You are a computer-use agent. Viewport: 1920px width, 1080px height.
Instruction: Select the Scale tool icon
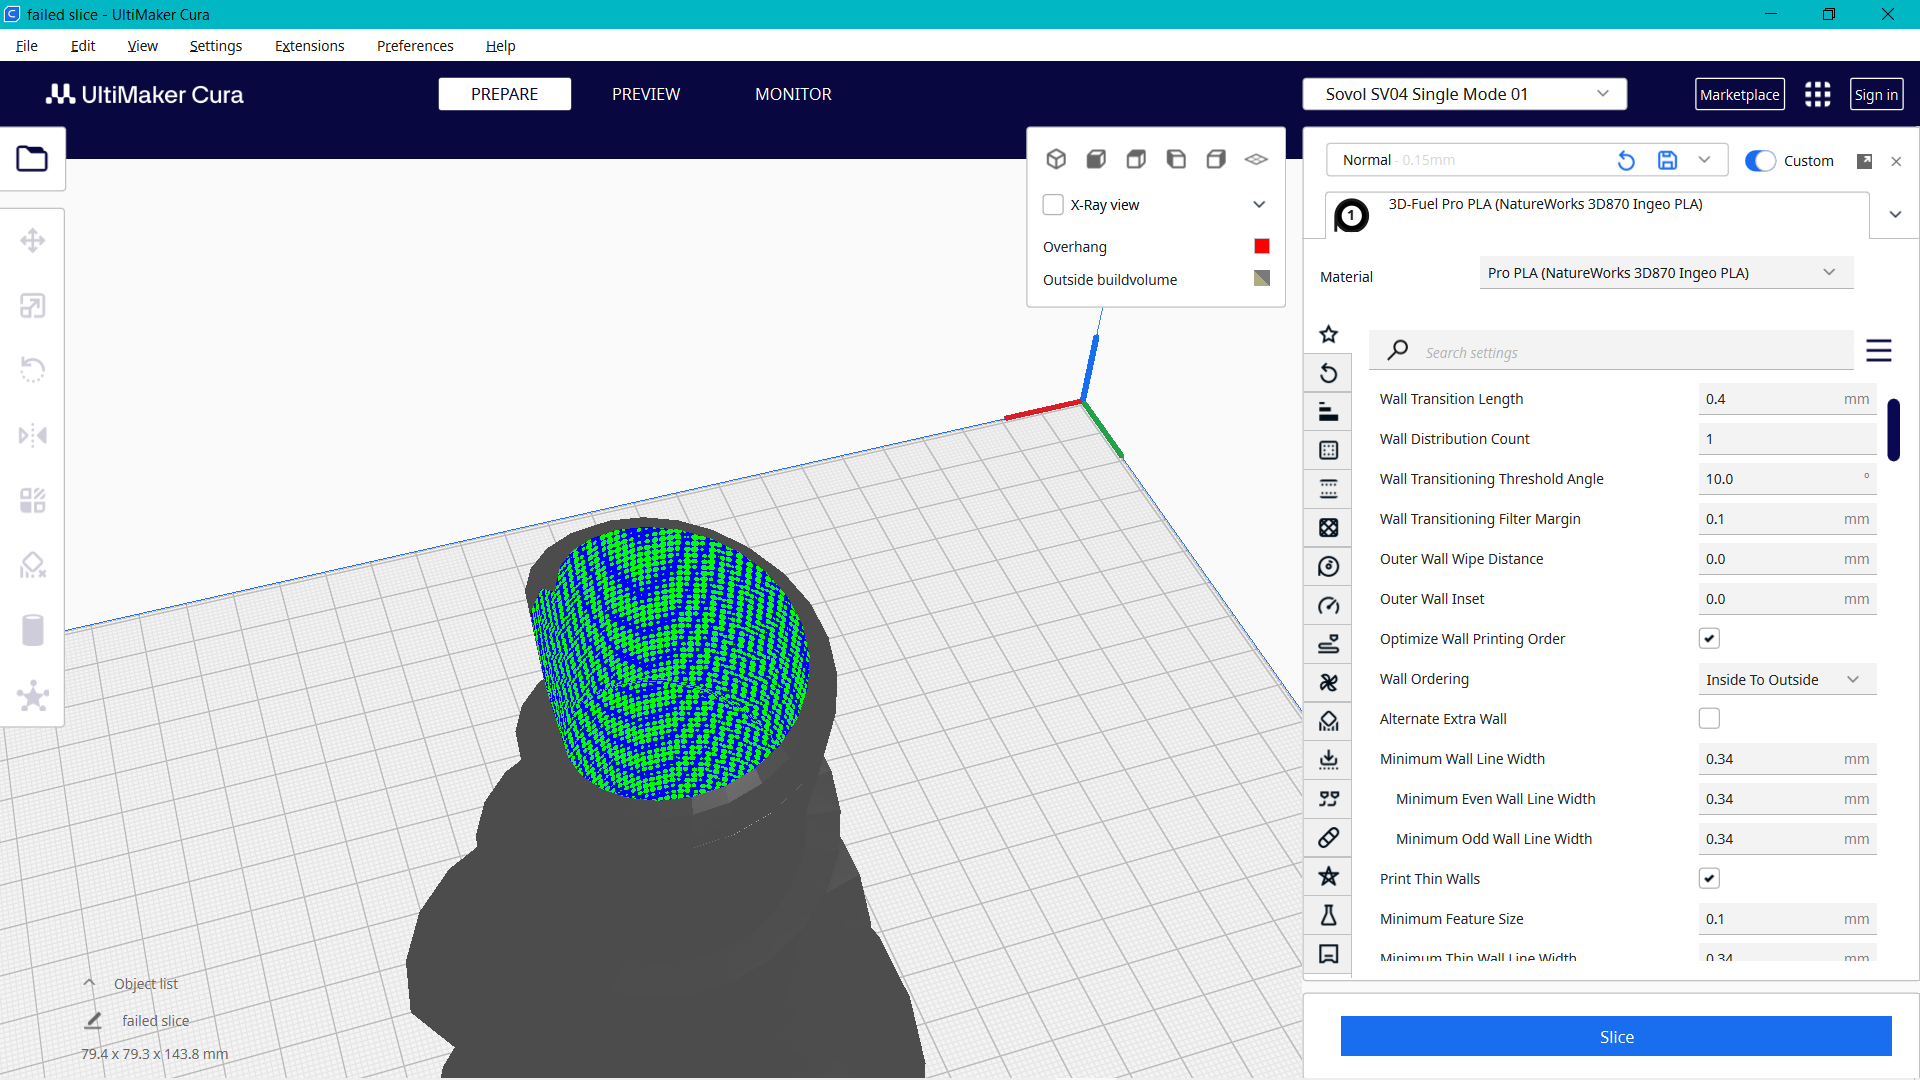pyautogui.click(x=32, y=306)
